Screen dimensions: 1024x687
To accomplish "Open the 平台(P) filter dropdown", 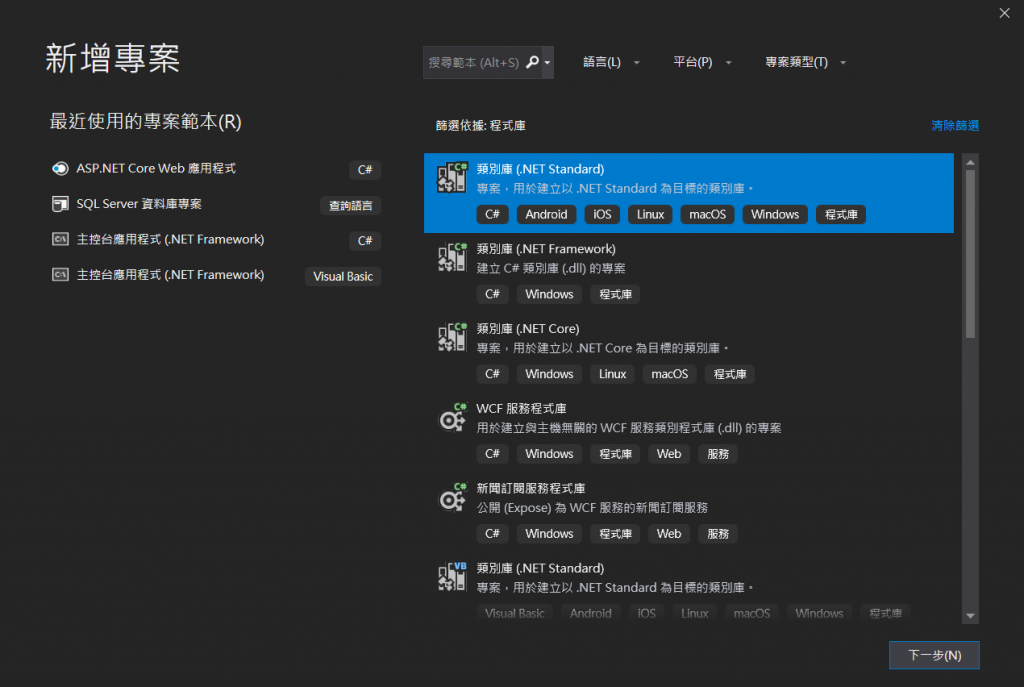I will [702, 62].
